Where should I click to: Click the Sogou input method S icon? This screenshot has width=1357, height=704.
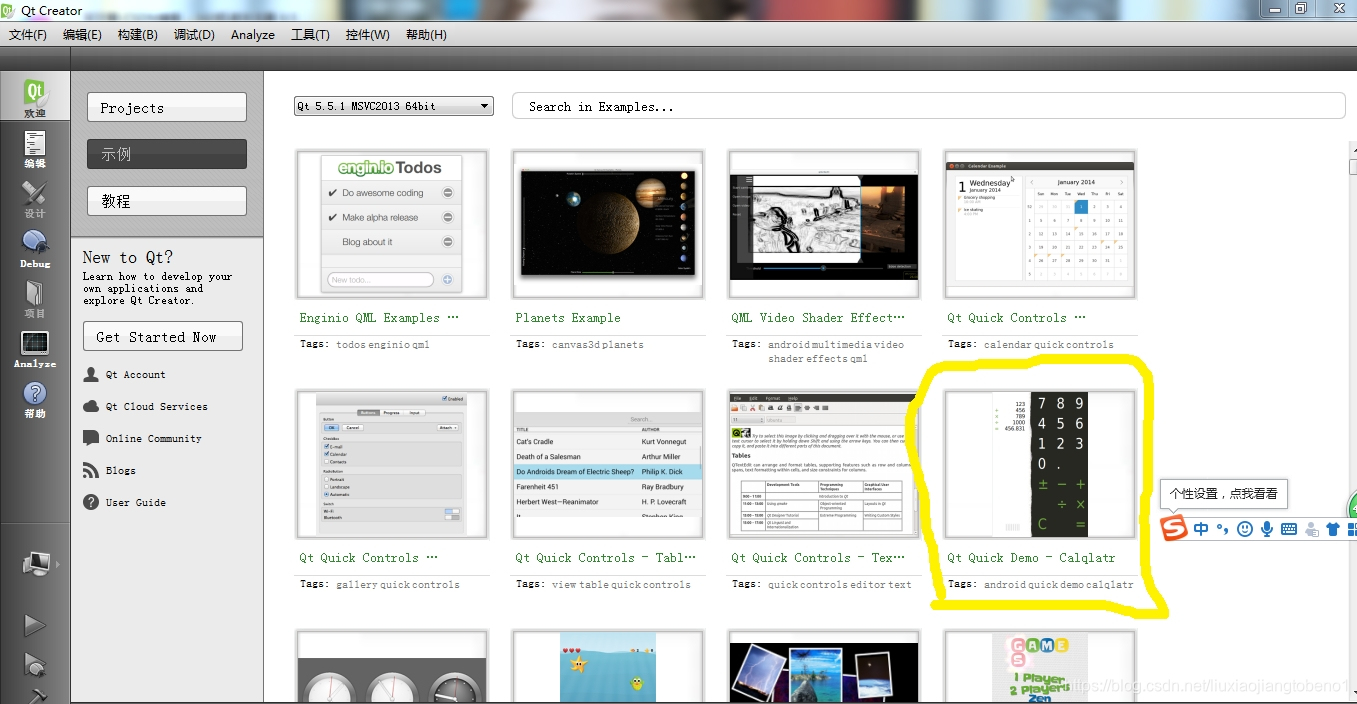pos(1174,527)
